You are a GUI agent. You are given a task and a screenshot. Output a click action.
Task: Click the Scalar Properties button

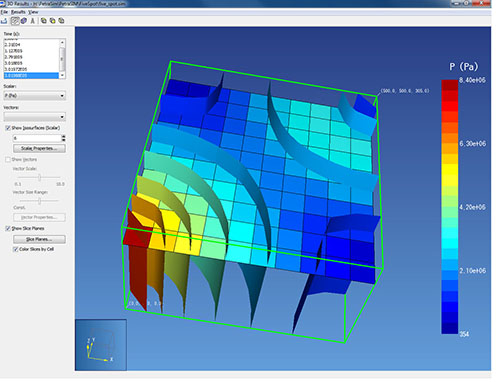pos(39,148)
